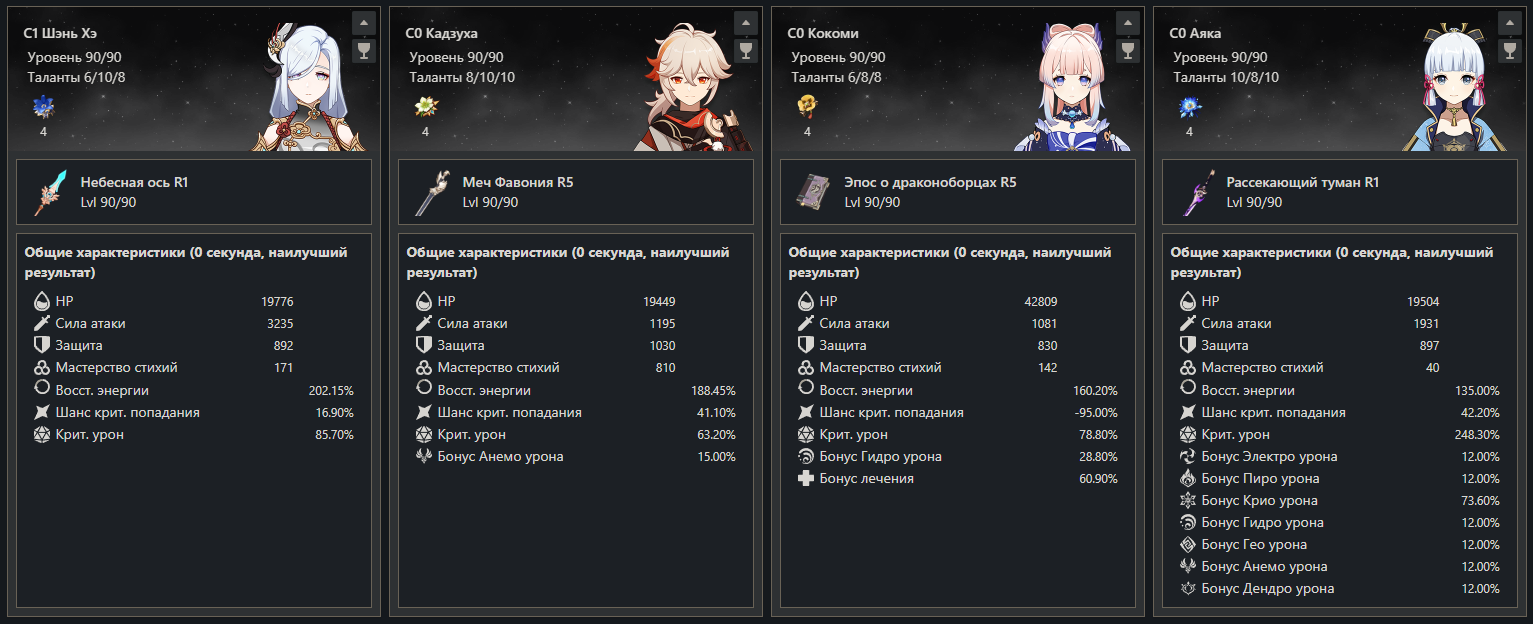Click the blue artifact set flower for Шэнь Хэ
The width and height of the screenshot is (1533, 624).
click(43, 106)
